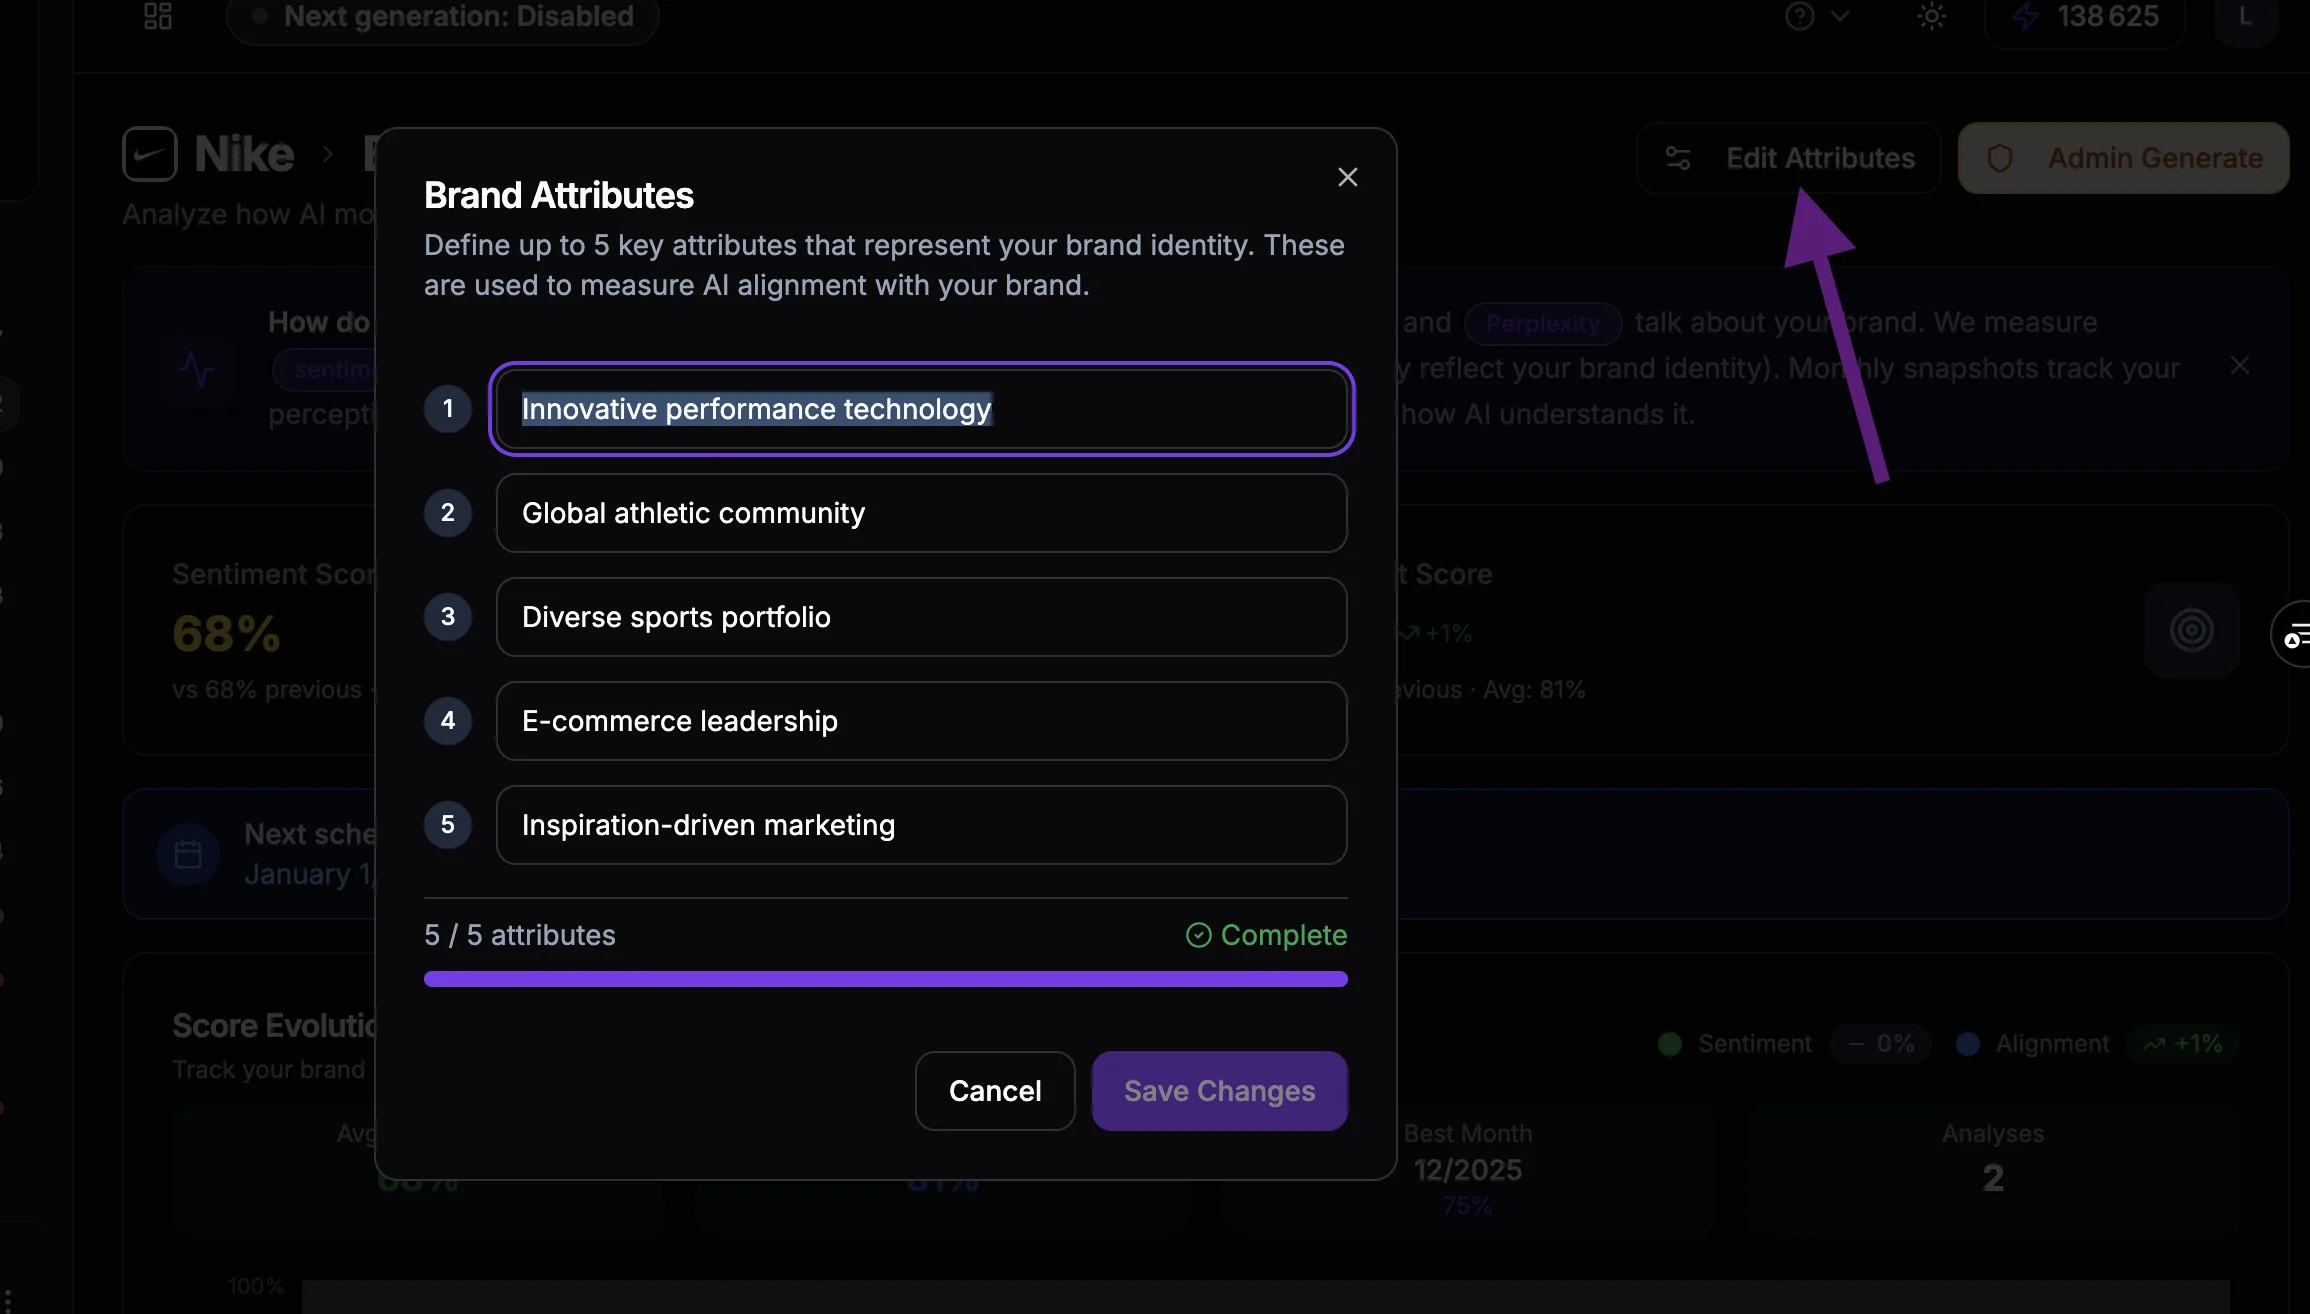The image size is (2310, 1314).
Task: Close the Brand Attributes dialog
Action: [1347, 178]
